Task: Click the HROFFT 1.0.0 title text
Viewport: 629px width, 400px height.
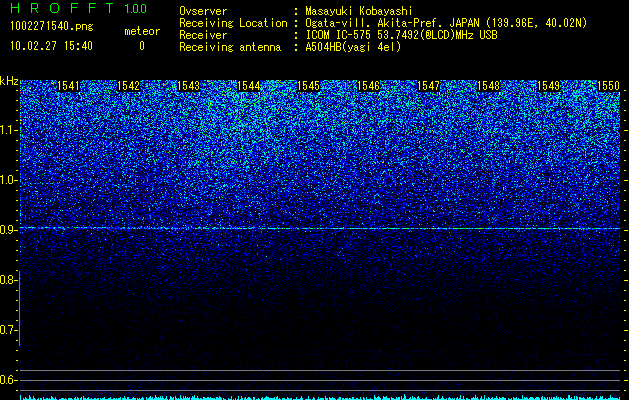Action: tap(79, 8)
